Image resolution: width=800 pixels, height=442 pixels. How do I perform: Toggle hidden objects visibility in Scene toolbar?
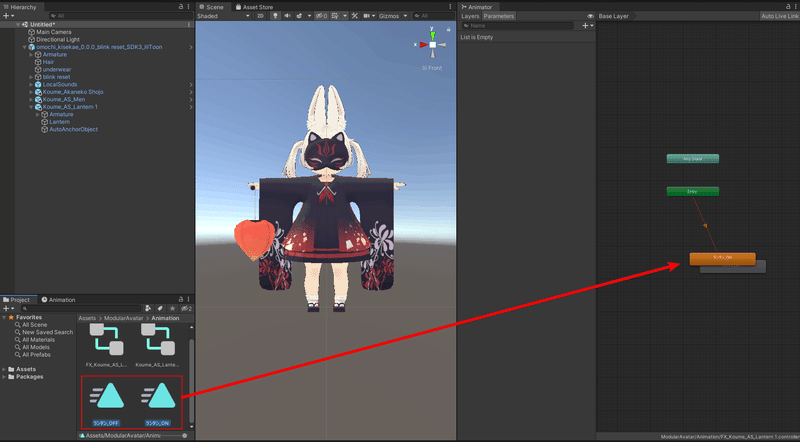tap(321, 16)
